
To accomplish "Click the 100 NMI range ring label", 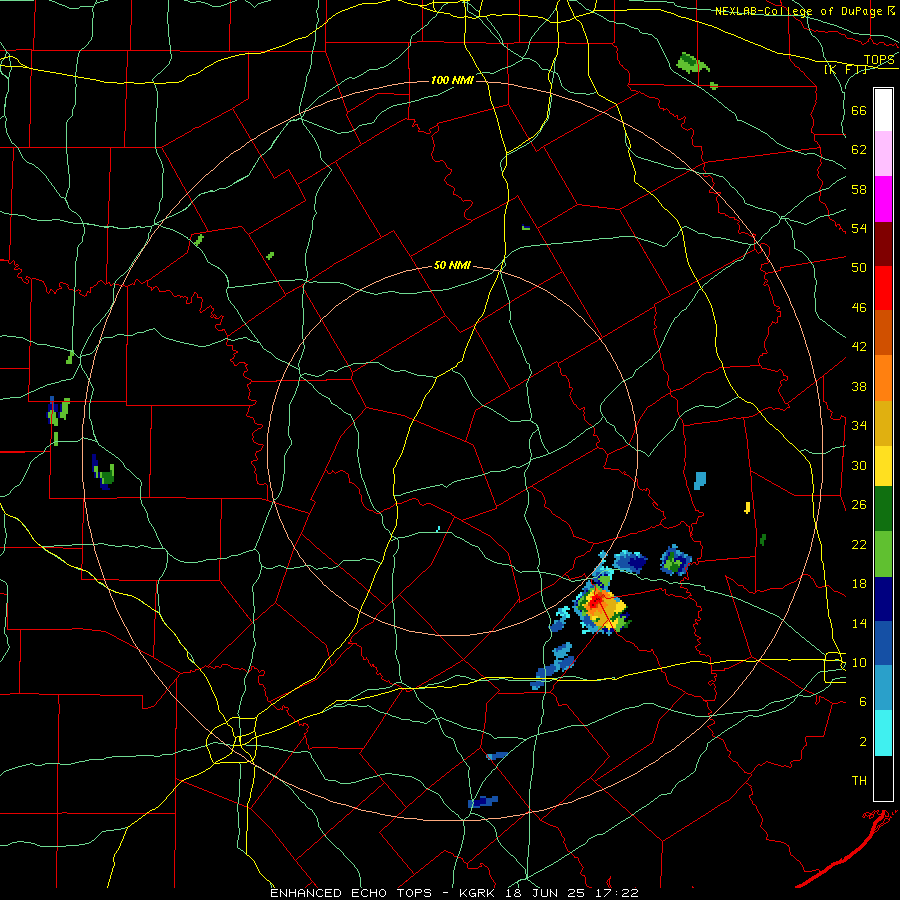I will click(x=452, y=80).
